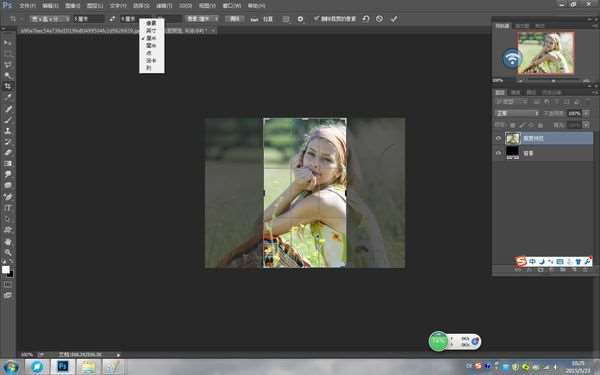Toggle lock transparent pixels in Layers panel

pyautogui.click(x=513, y=125)
